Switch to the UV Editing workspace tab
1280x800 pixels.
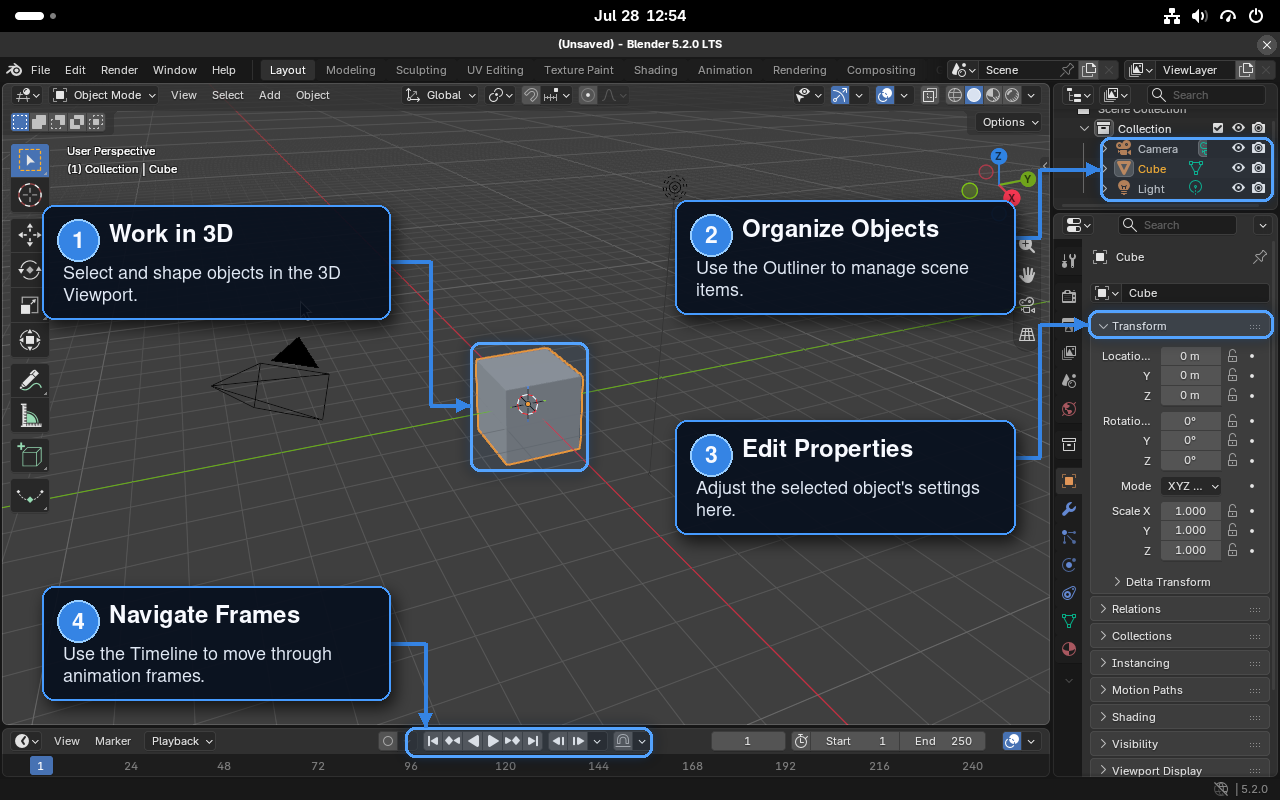(x=495, y=70)
